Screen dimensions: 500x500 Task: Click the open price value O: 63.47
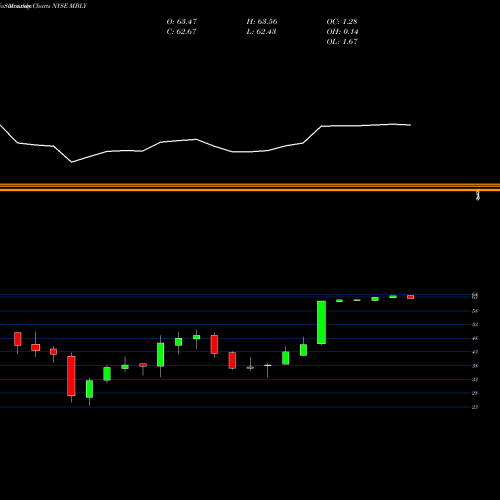[x=182, y=21]
